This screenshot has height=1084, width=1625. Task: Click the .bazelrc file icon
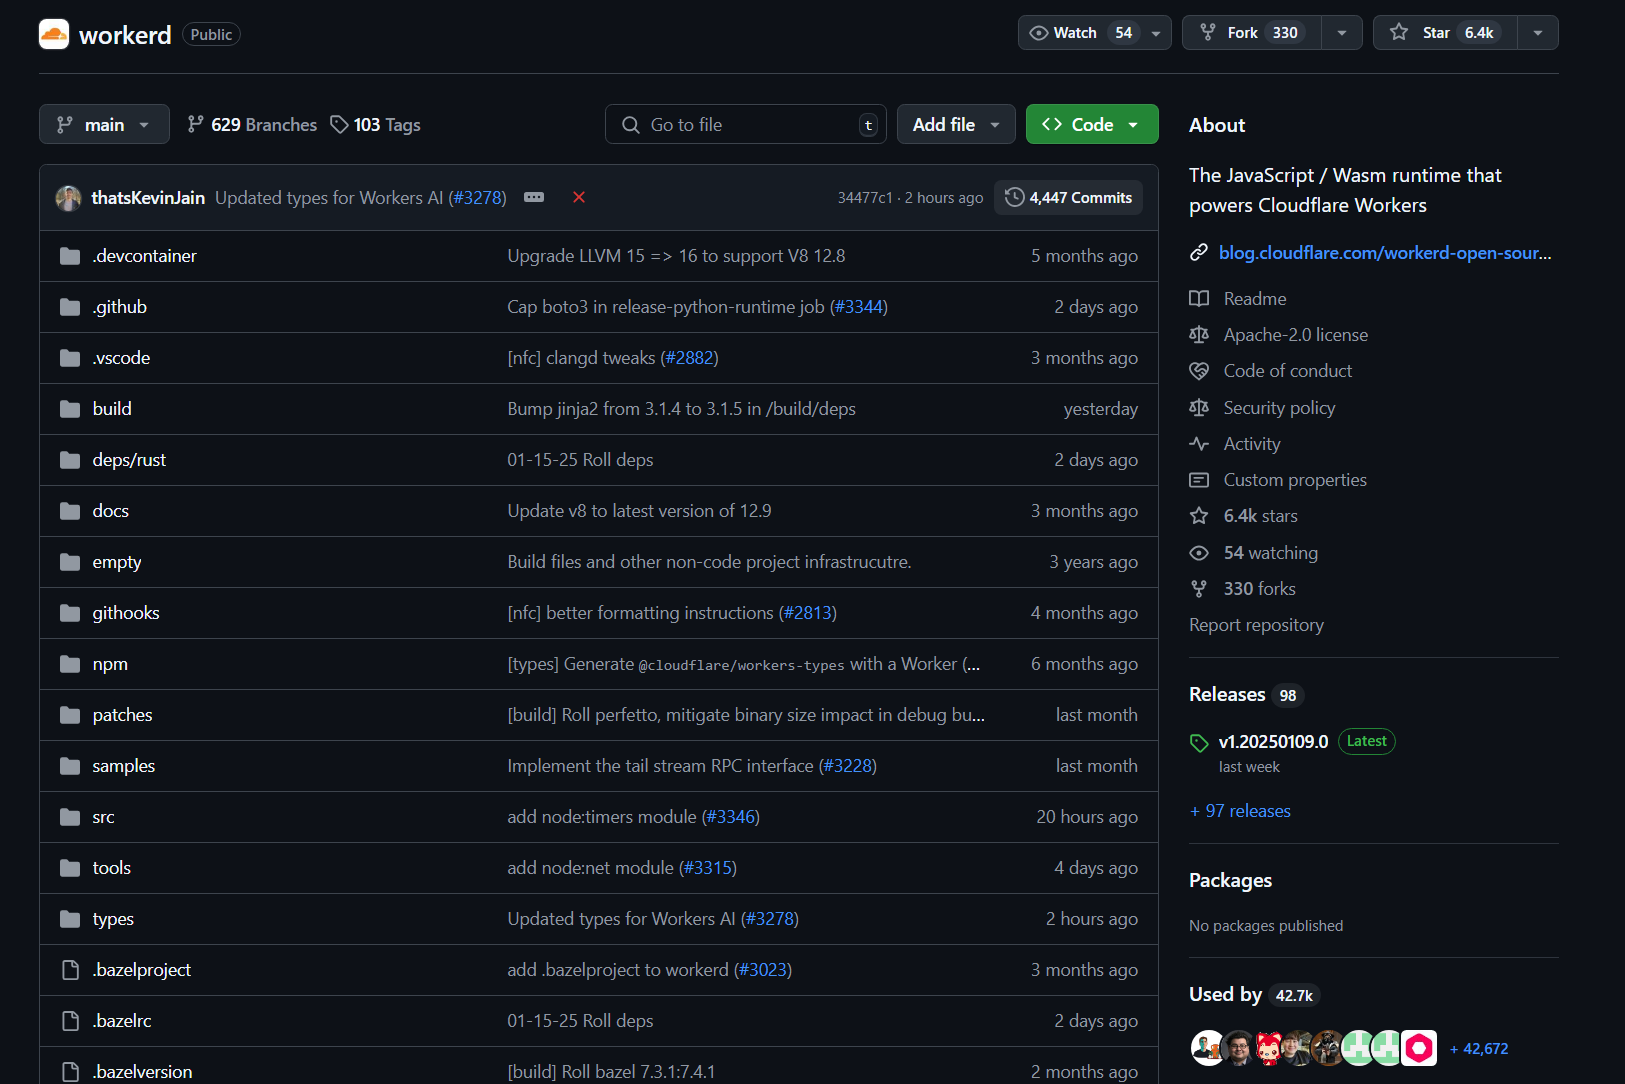70,1021
